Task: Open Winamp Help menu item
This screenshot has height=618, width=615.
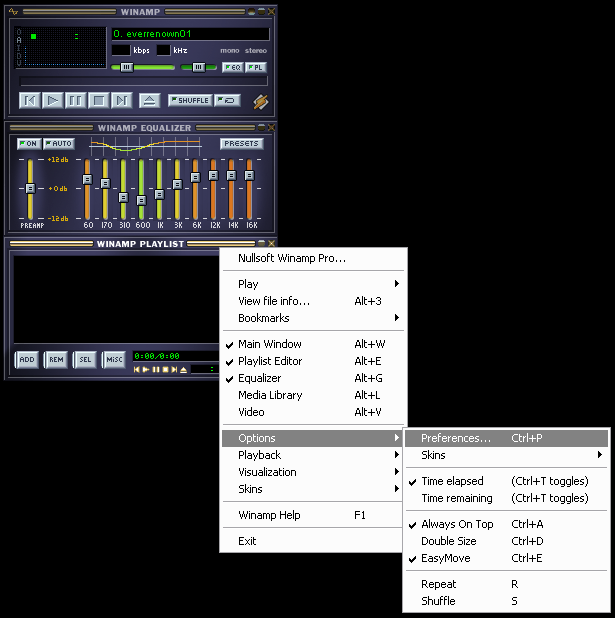Action: pos(313,515)
